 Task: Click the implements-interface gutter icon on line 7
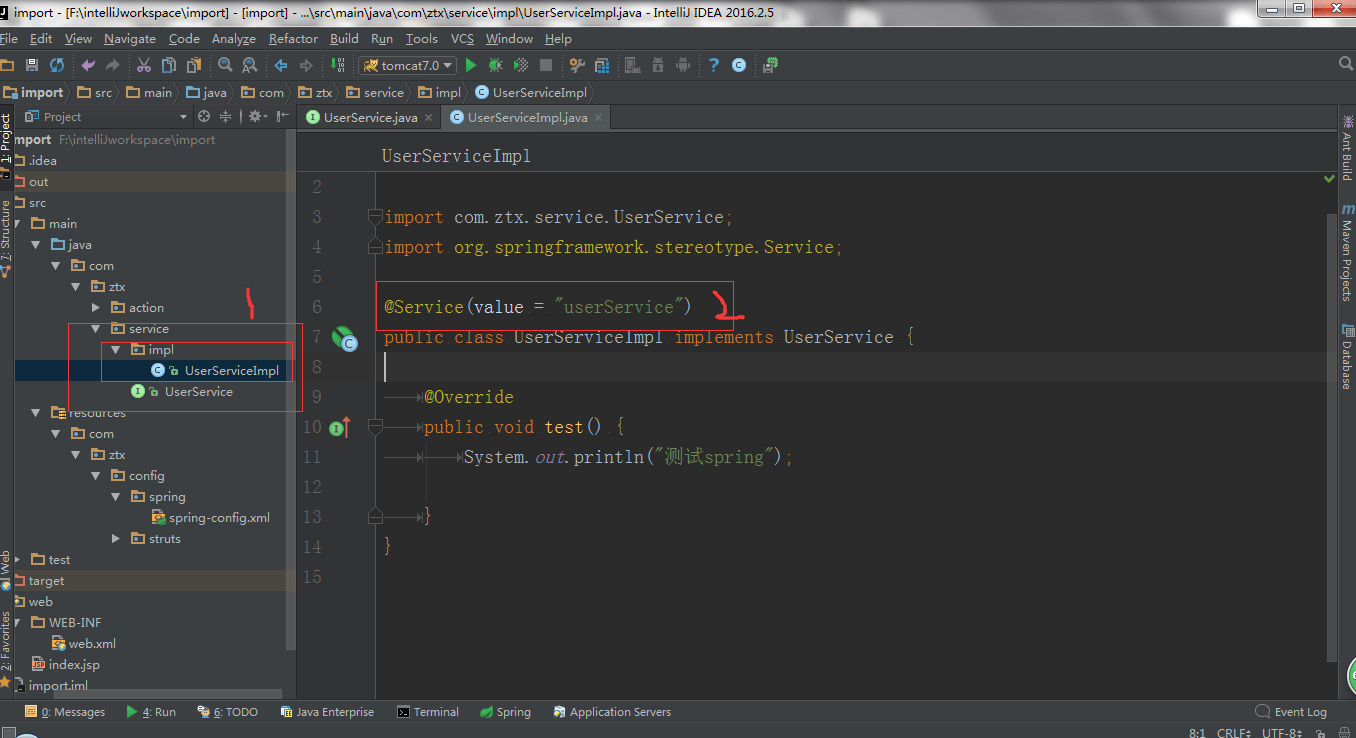pyautogui.click(x=343, y=338)
